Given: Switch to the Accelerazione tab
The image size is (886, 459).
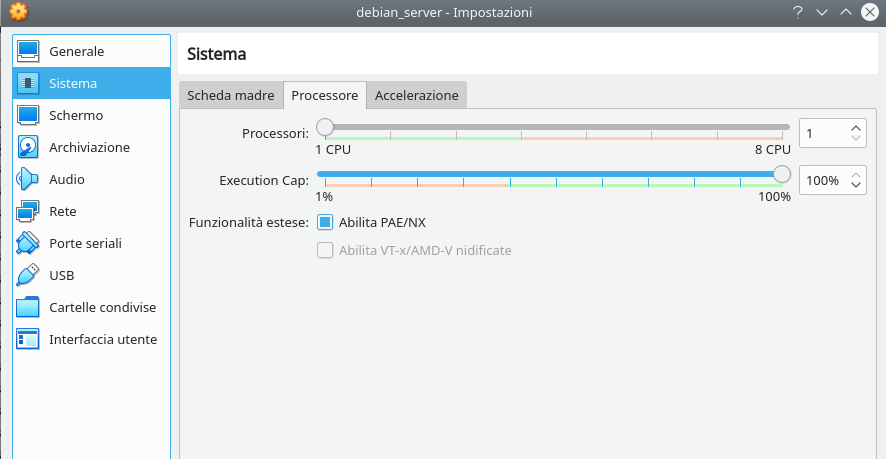Looking at the screenshot, I should tap(416, 95).
